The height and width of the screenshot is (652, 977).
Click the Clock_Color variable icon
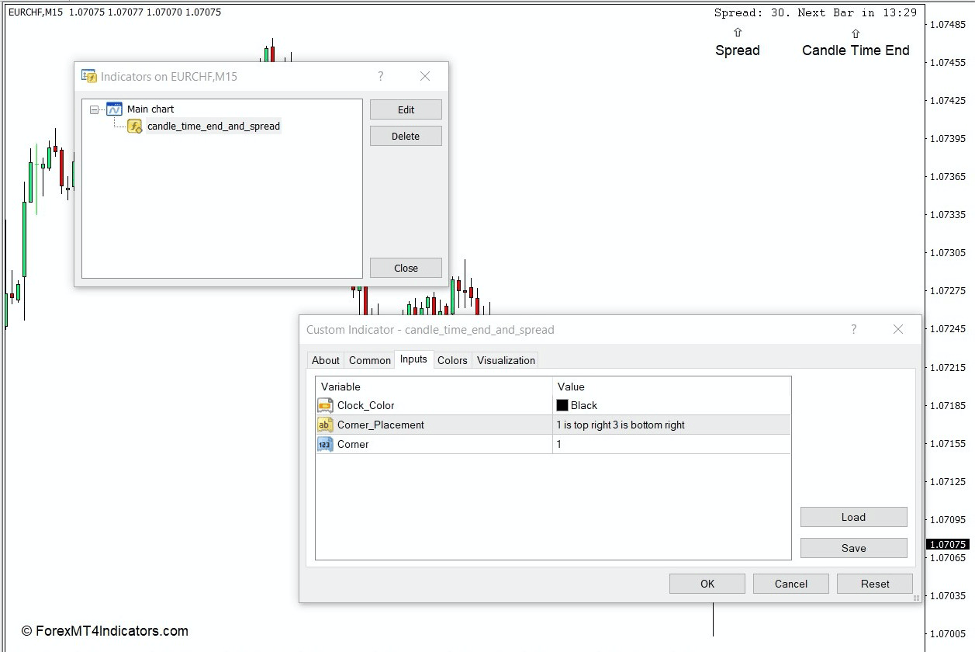(325, 405)
